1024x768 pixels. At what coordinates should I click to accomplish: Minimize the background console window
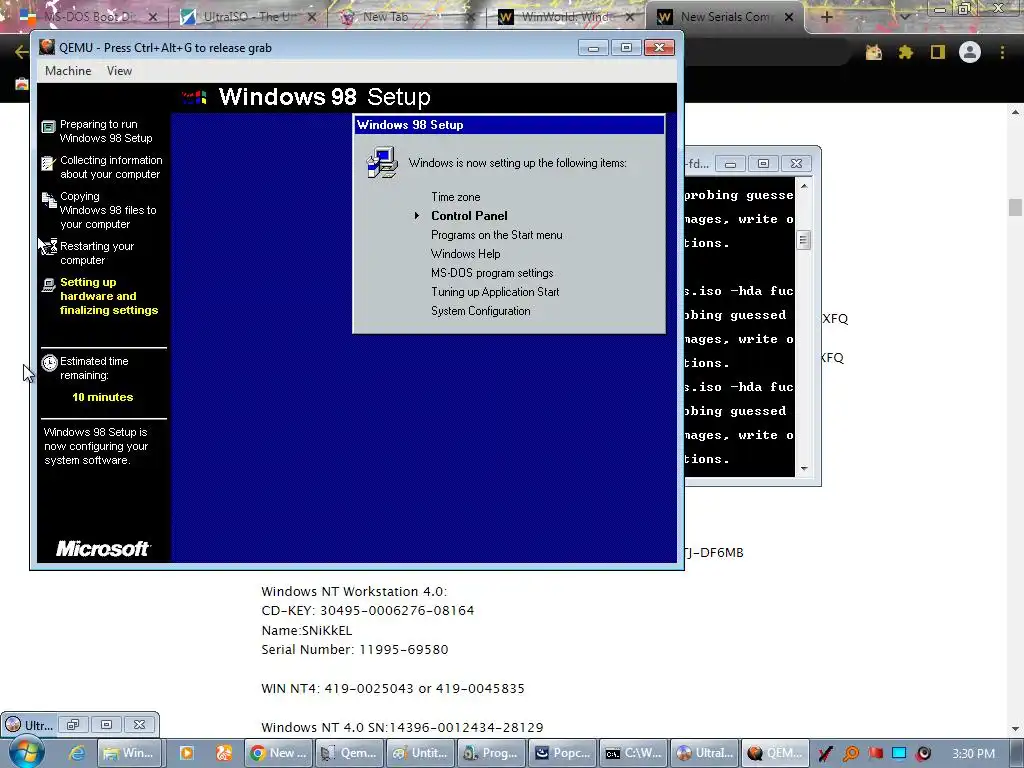730,163
